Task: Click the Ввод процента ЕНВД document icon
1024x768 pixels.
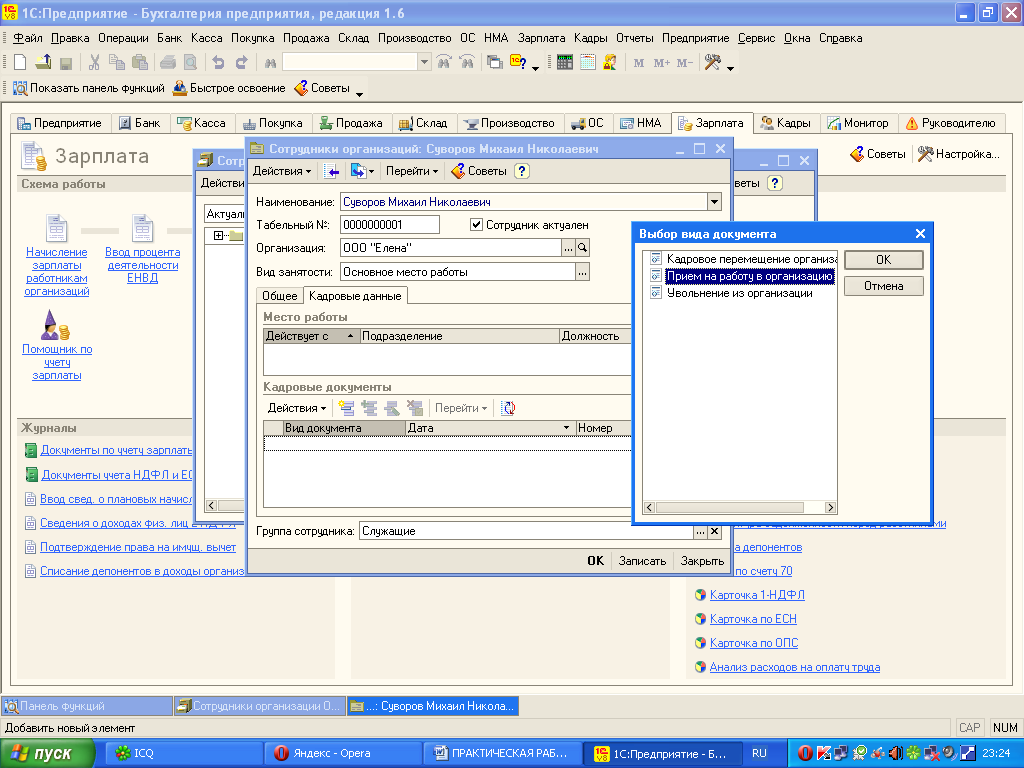Action: click(x=142, y=229)
